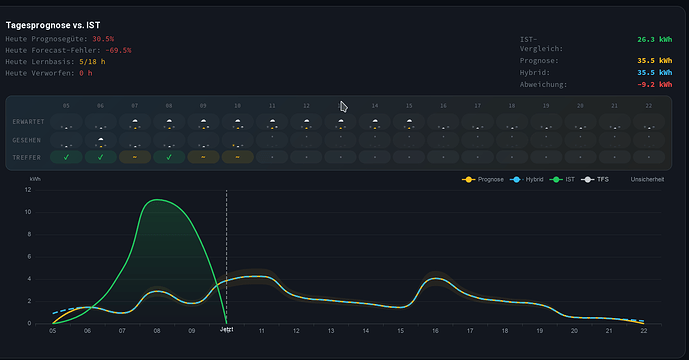The height and width of the screenshot is (360, 689).
Task: Click the observed weather icon for hour 06
Action: [101, 140]
